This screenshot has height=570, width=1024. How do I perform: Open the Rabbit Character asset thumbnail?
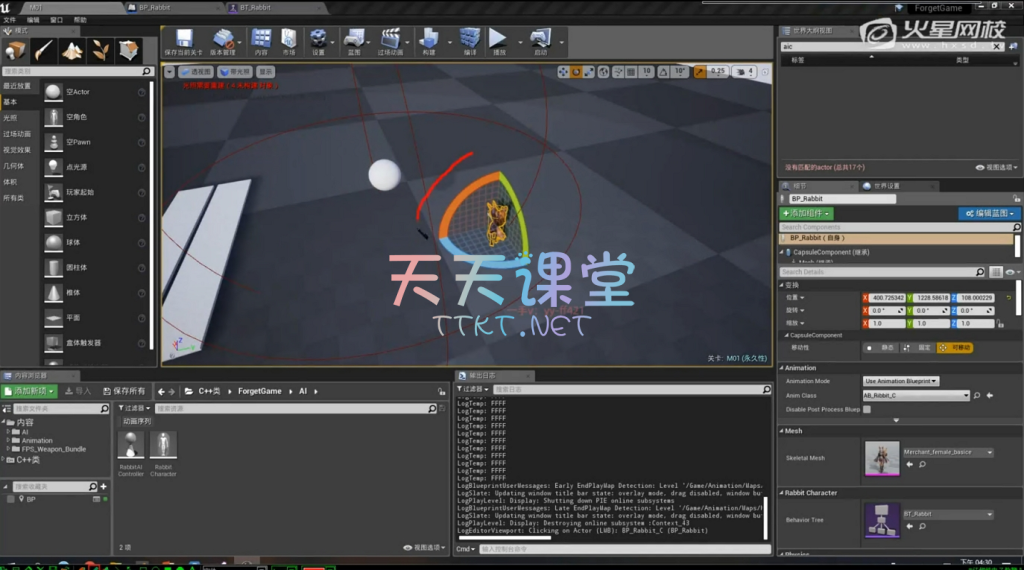(x=163, y=446)
